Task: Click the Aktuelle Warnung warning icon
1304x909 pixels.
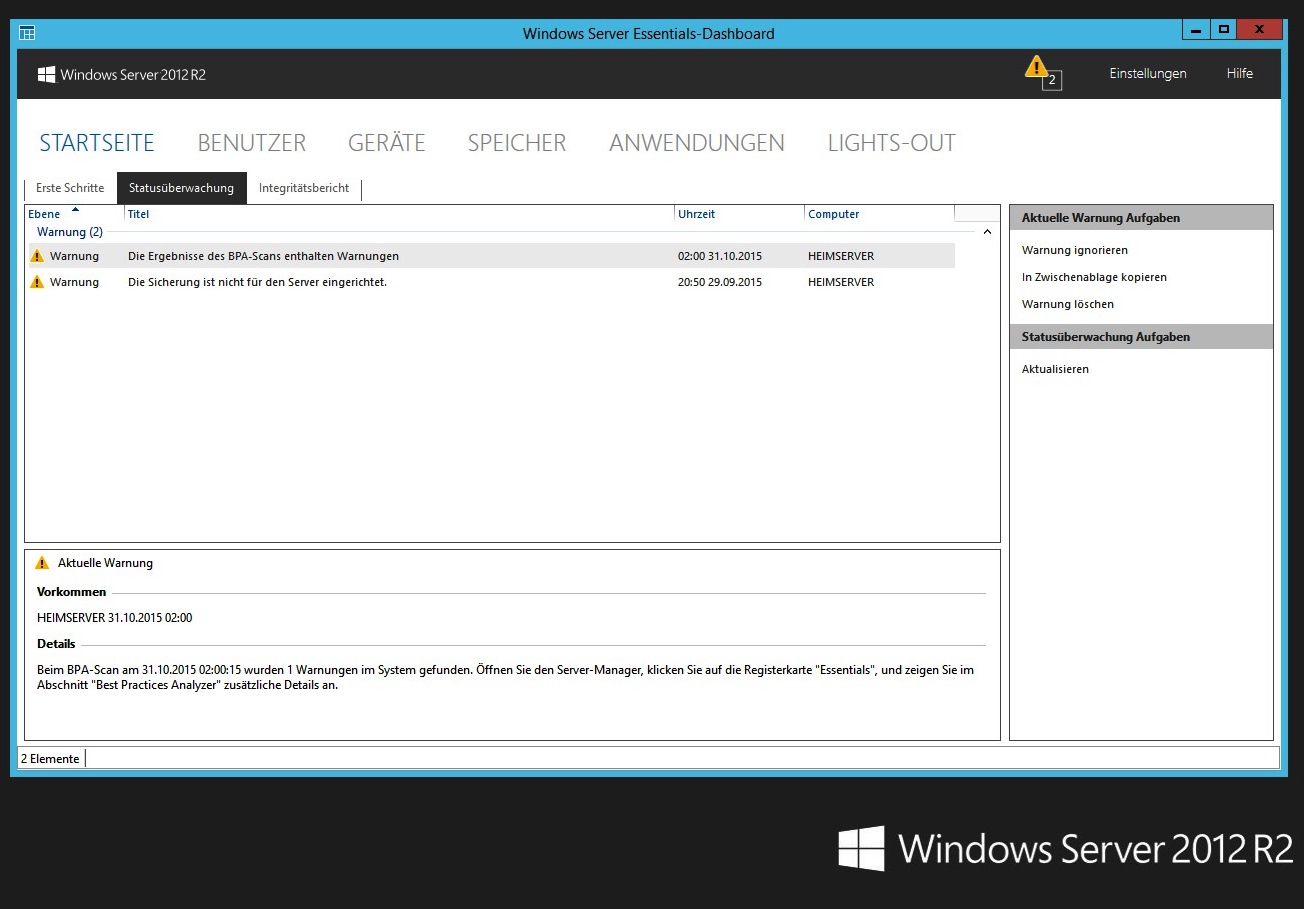Action: click(42, 563)
